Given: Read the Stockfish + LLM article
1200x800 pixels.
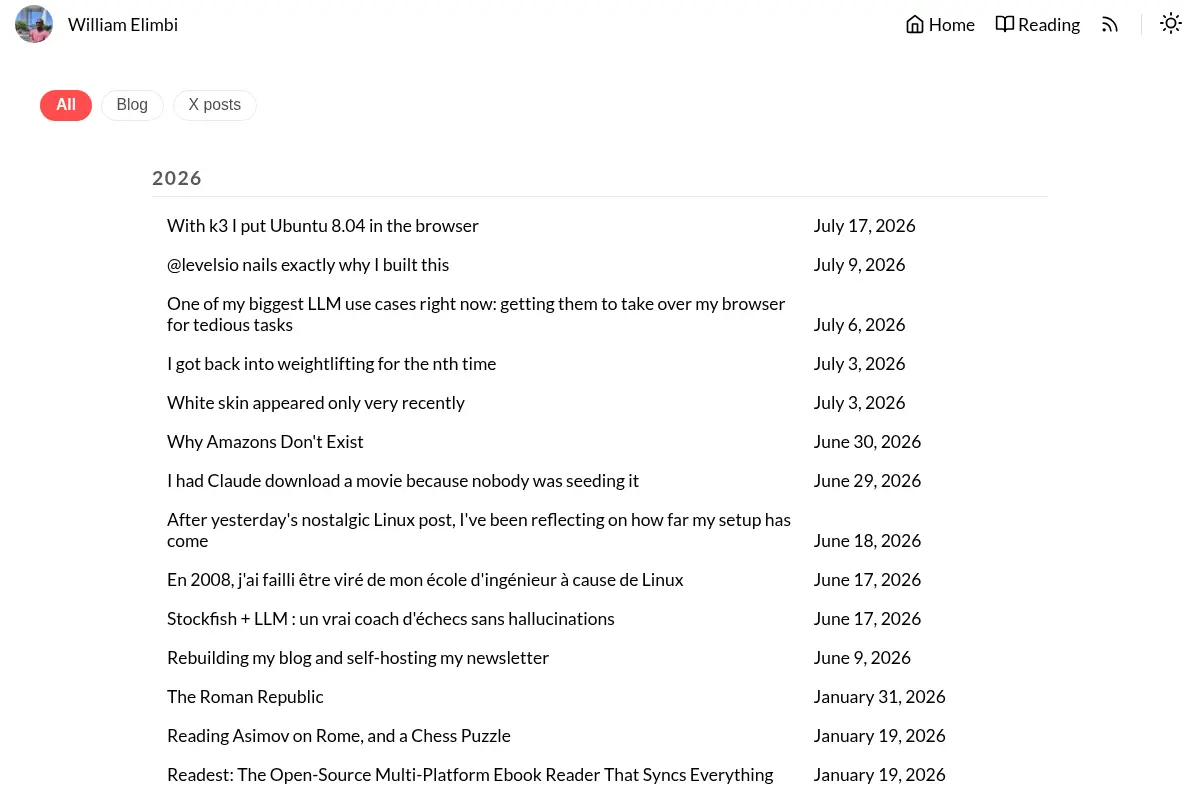Looking at the screenshot, I should (391, 619).
